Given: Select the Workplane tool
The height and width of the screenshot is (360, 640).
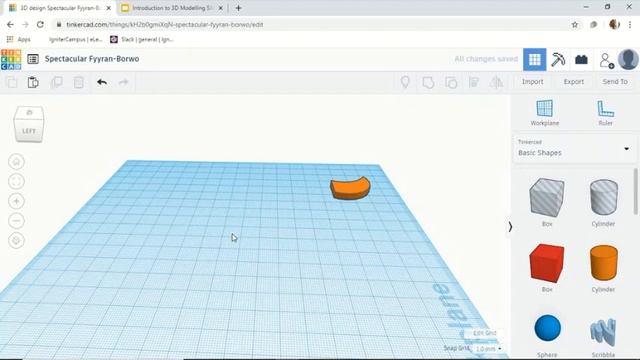Looking at the screenshot, I should [545, 113].
